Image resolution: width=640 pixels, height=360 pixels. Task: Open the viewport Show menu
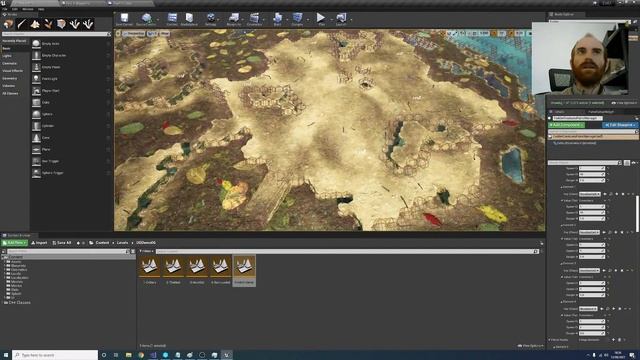[x=164, y=33]
